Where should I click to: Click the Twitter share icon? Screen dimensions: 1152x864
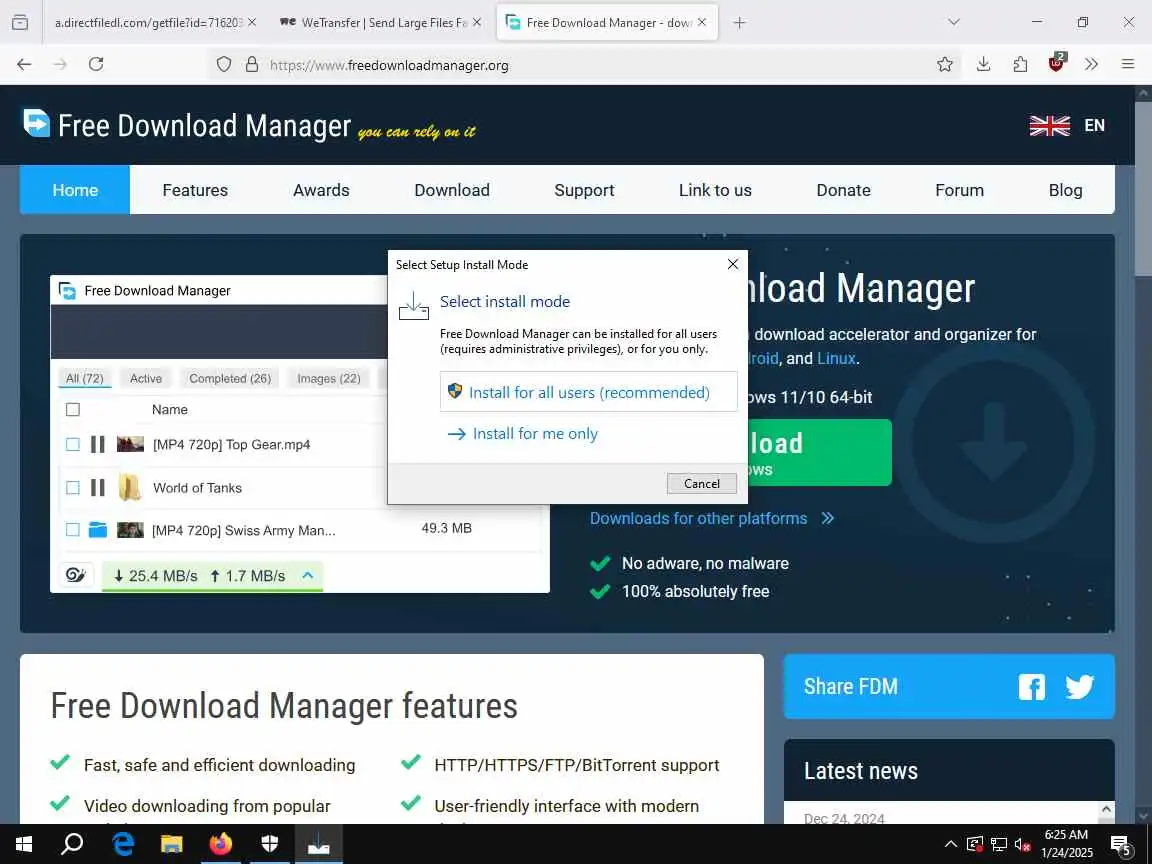click(x=1079, y=687)
